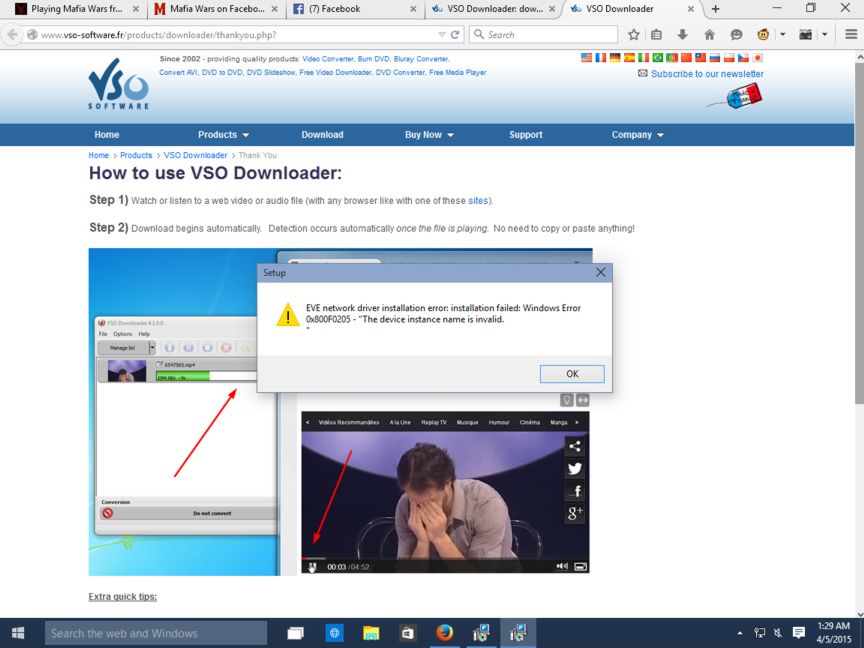Click the Czech flag language
Image resolution: width=864 pixels, height=648 pixels.
click(743, 57)
